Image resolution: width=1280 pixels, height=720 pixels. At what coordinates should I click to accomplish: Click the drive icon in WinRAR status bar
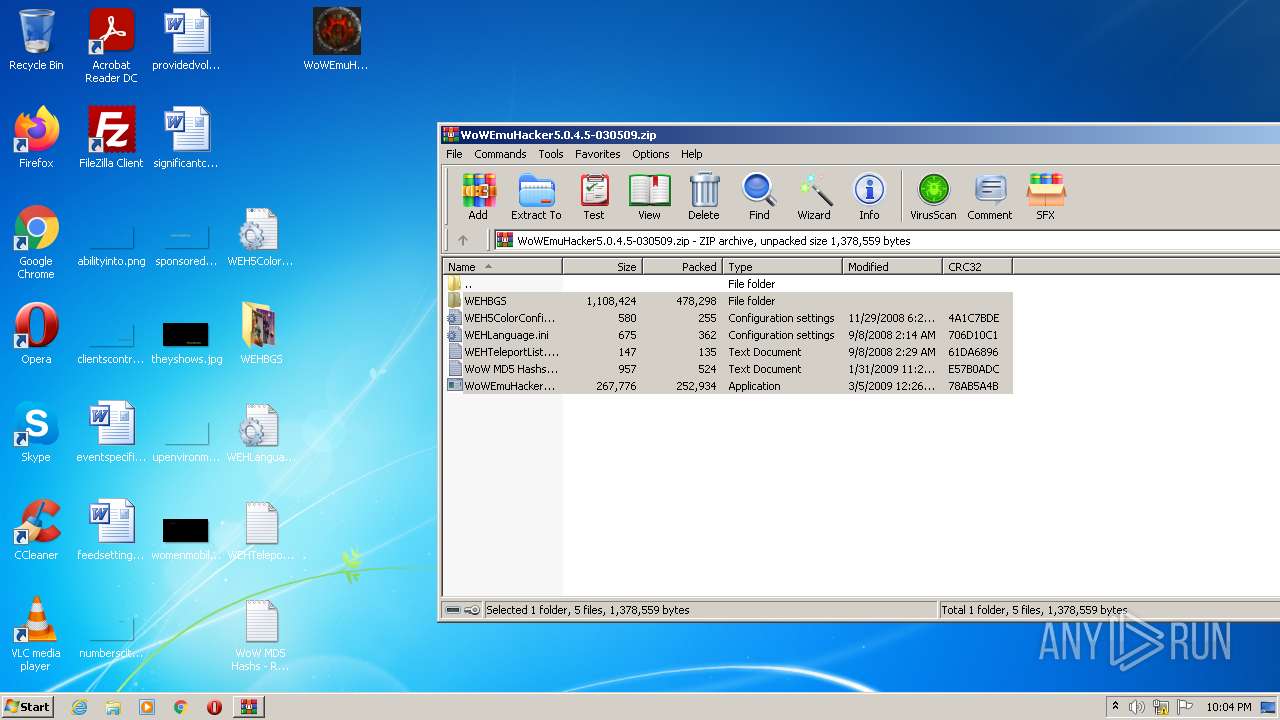tap(453, 610)
